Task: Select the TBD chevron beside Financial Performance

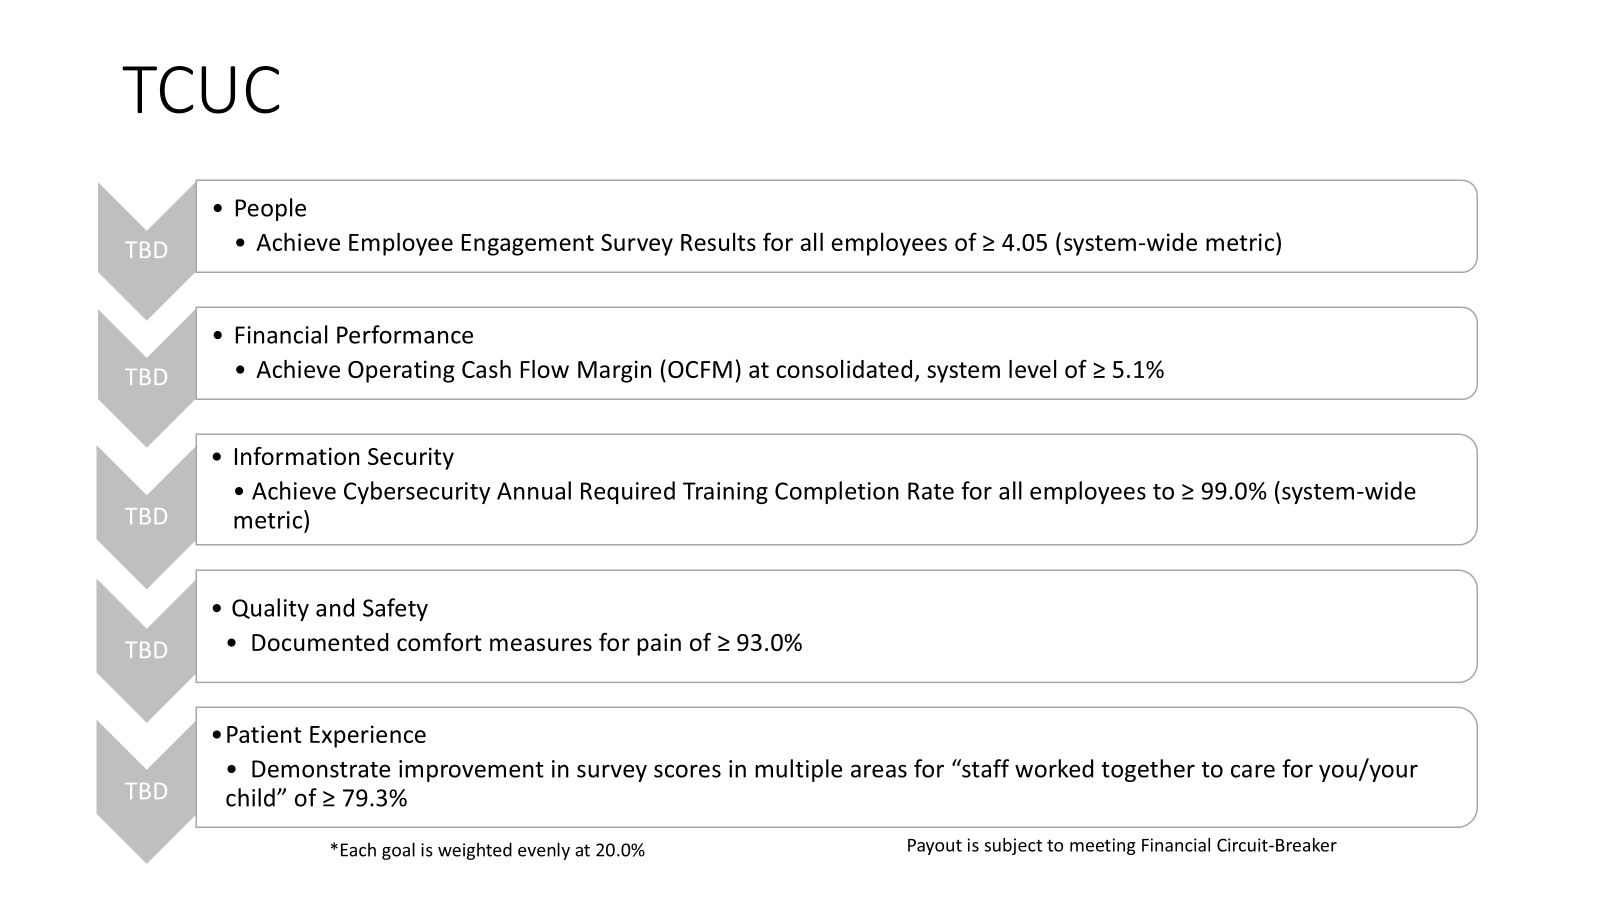Action: pyautogui.click(x=146, y=377)
